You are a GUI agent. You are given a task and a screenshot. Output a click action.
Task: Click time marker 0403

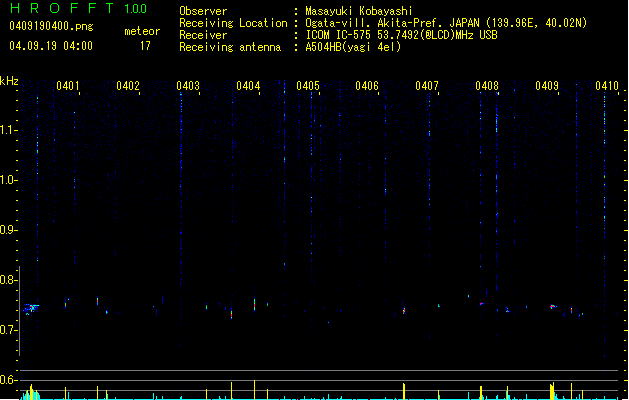click(x=188, y=86)
